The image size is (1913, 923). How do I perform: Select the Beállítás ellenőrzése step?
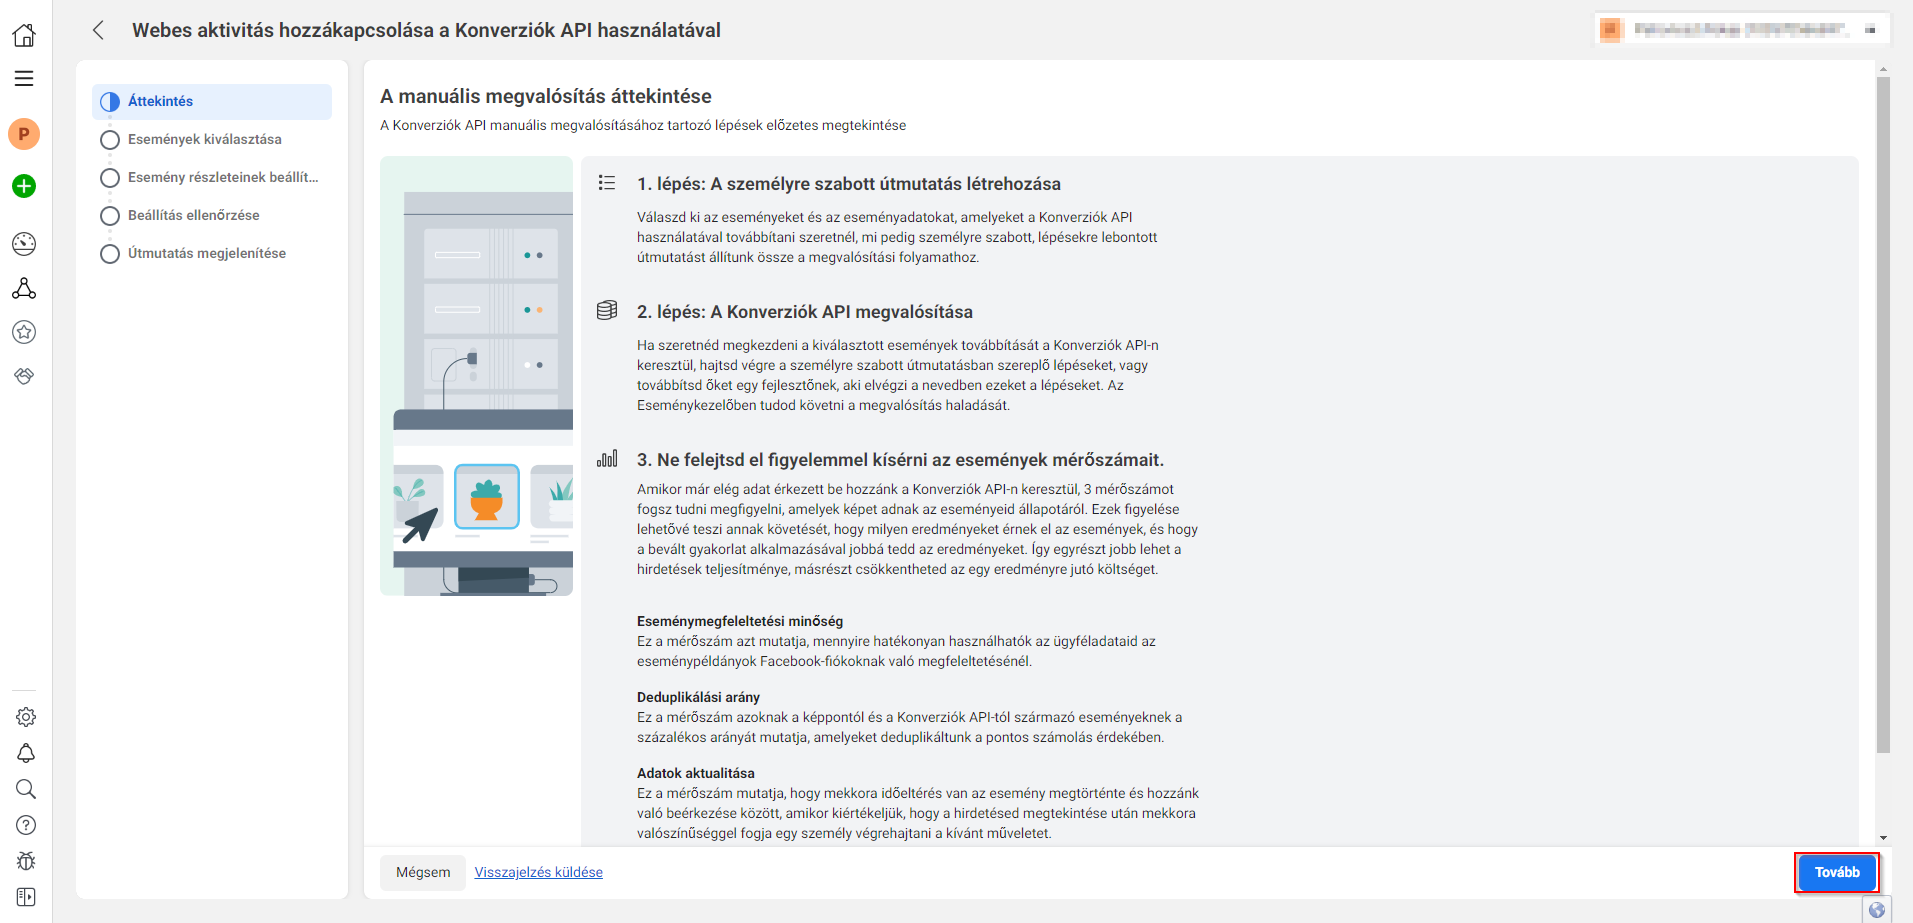tap(193, 216)
